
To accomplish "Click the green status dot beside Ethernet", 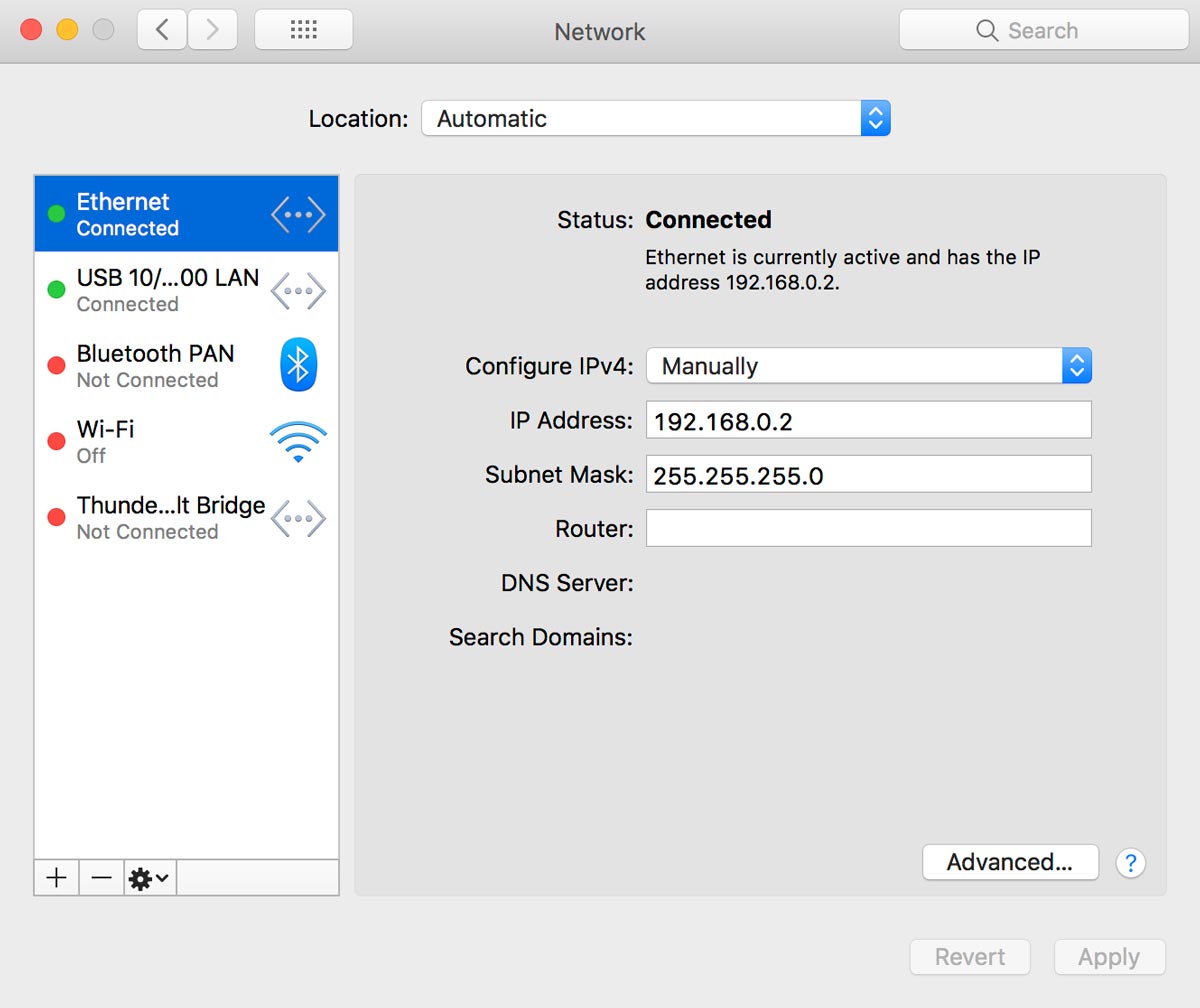I will 56,213.
